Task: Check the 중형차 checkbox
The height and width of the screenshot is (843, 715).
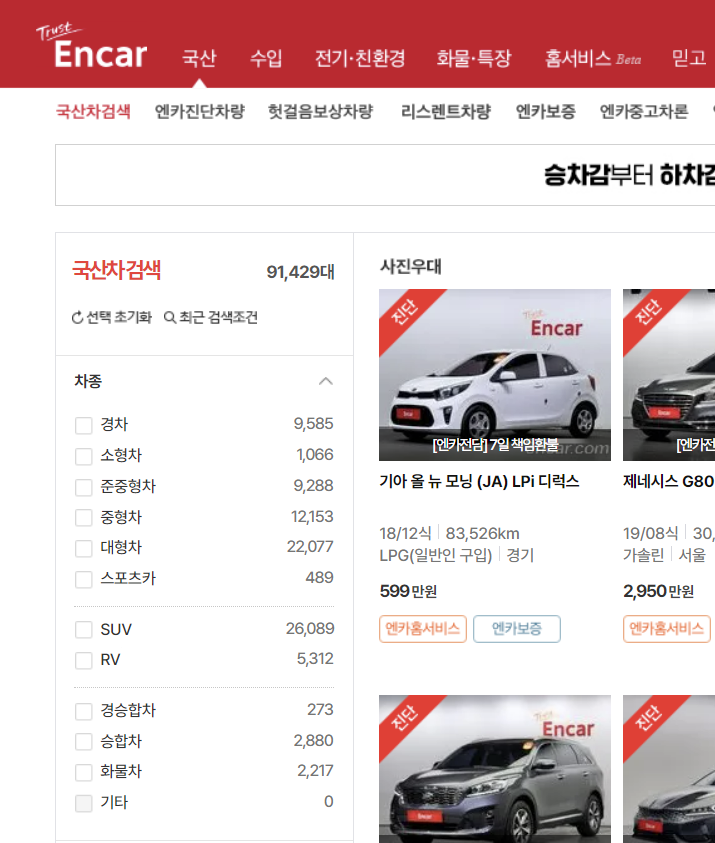Action: (83, 518)
